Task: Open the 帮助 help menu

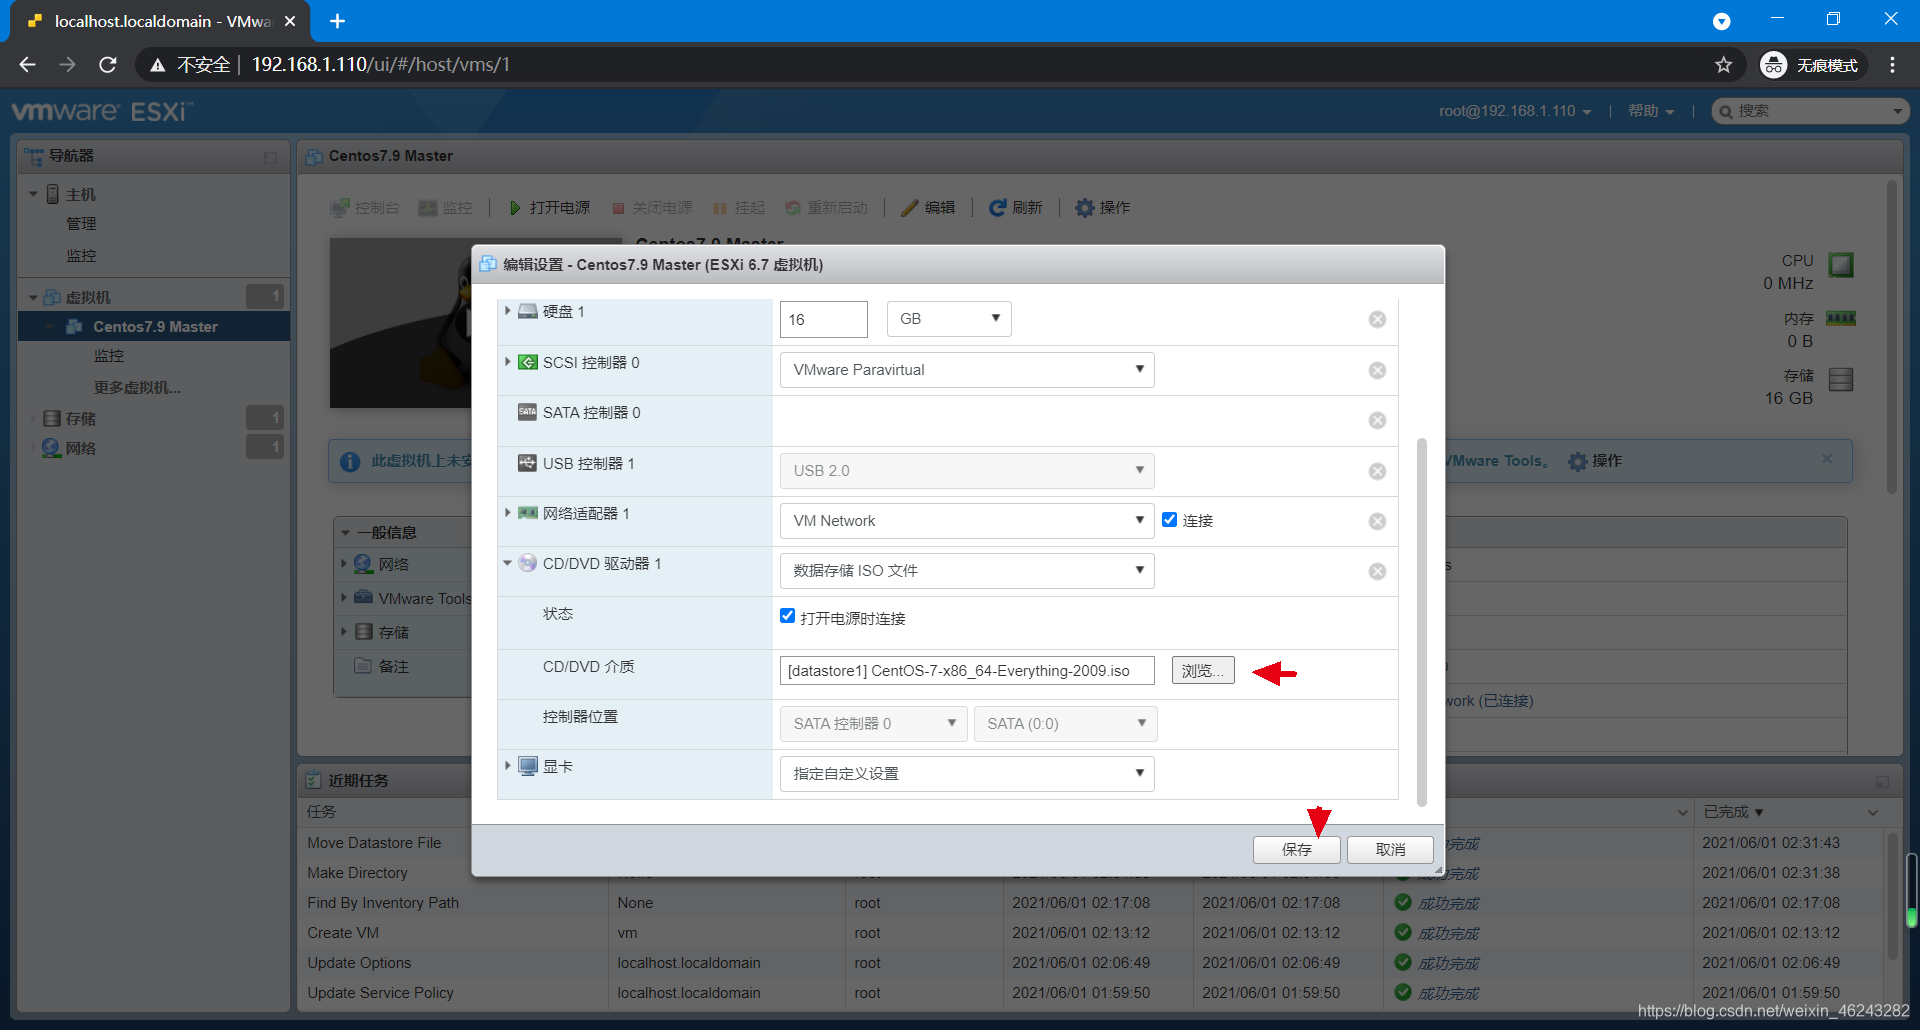Action: [x=1651, y=111]
